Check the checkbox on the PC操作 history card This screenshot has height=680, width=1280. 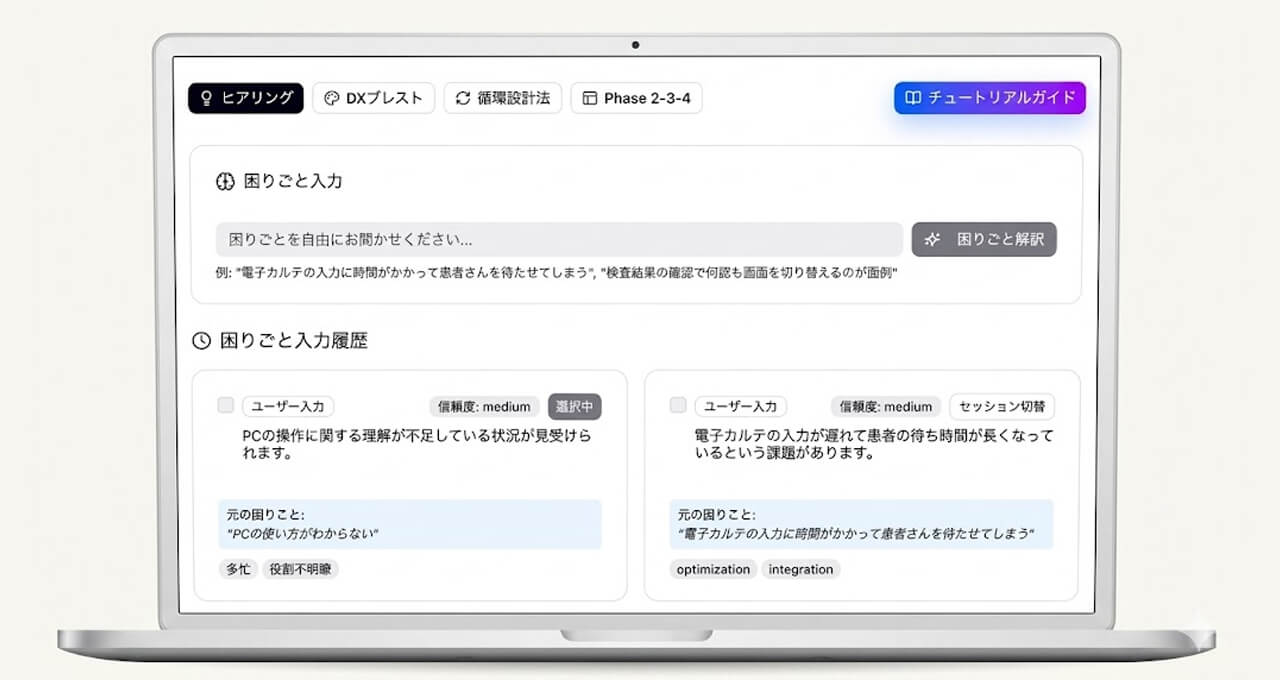pyautogui.click(x=225, y=406)
